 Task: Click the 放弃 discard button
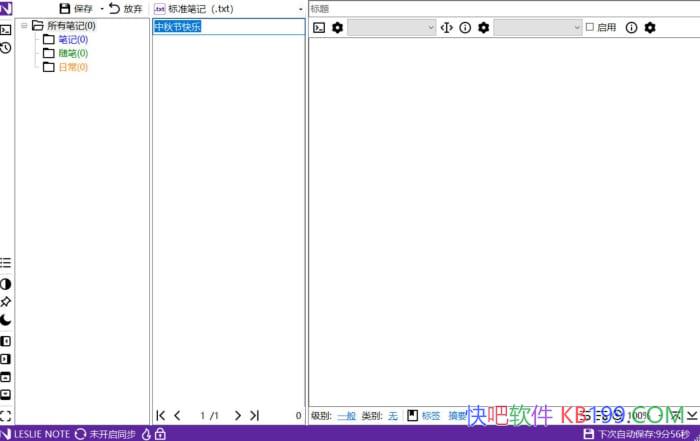coord(125,9)
